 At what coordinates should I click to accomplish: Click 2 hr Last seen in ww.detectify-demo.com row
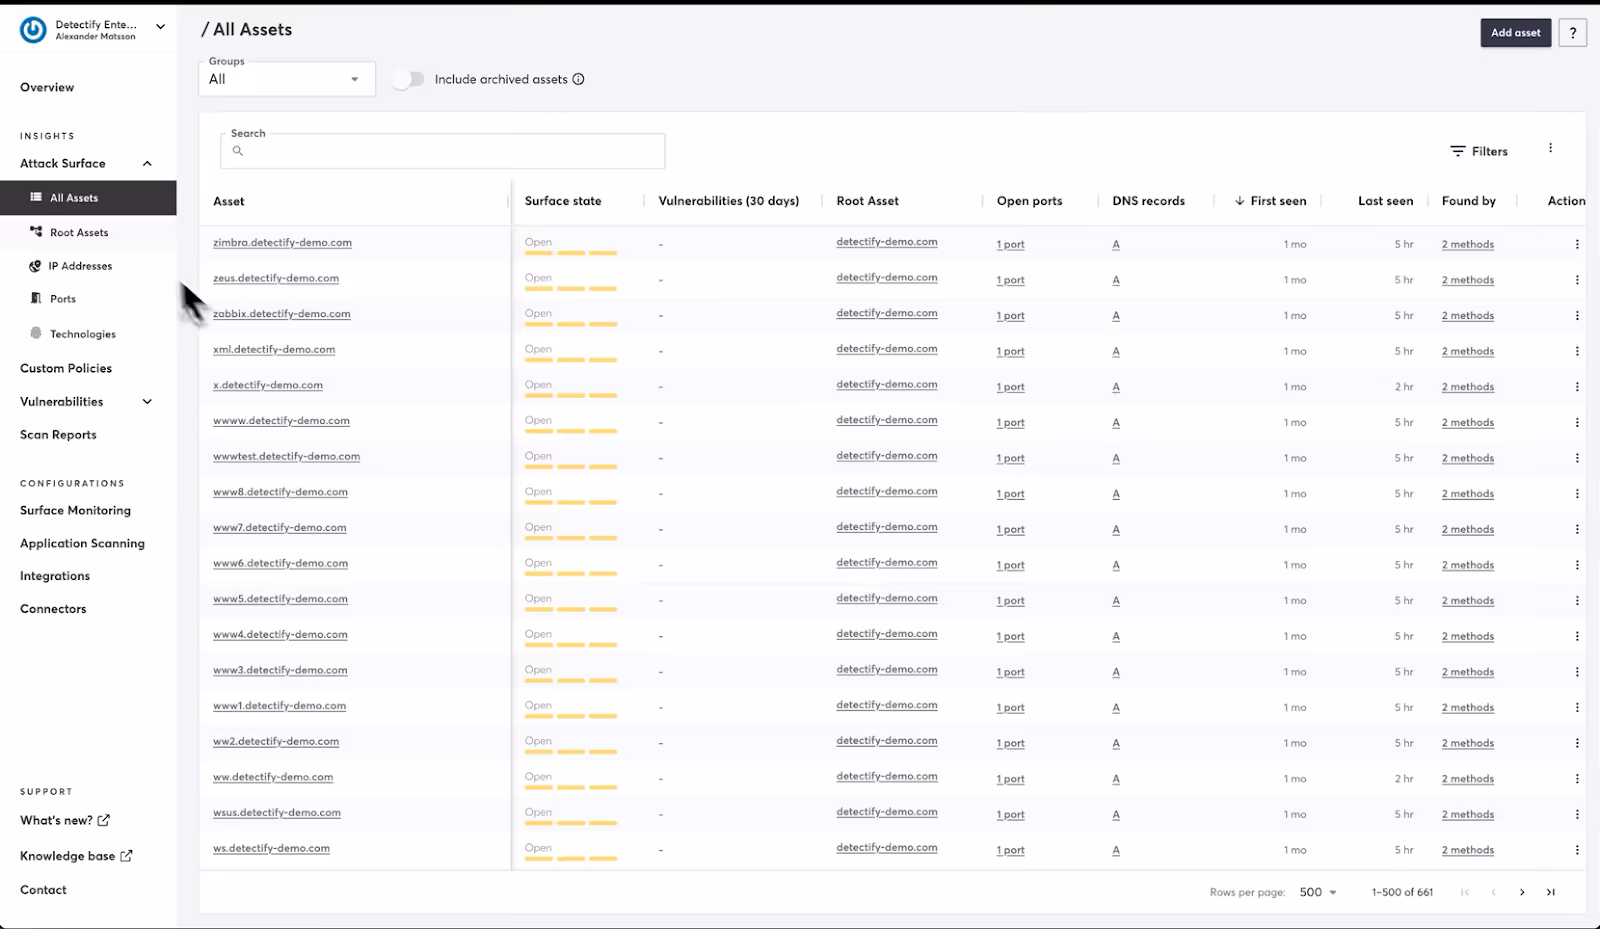coord(1404,779)
